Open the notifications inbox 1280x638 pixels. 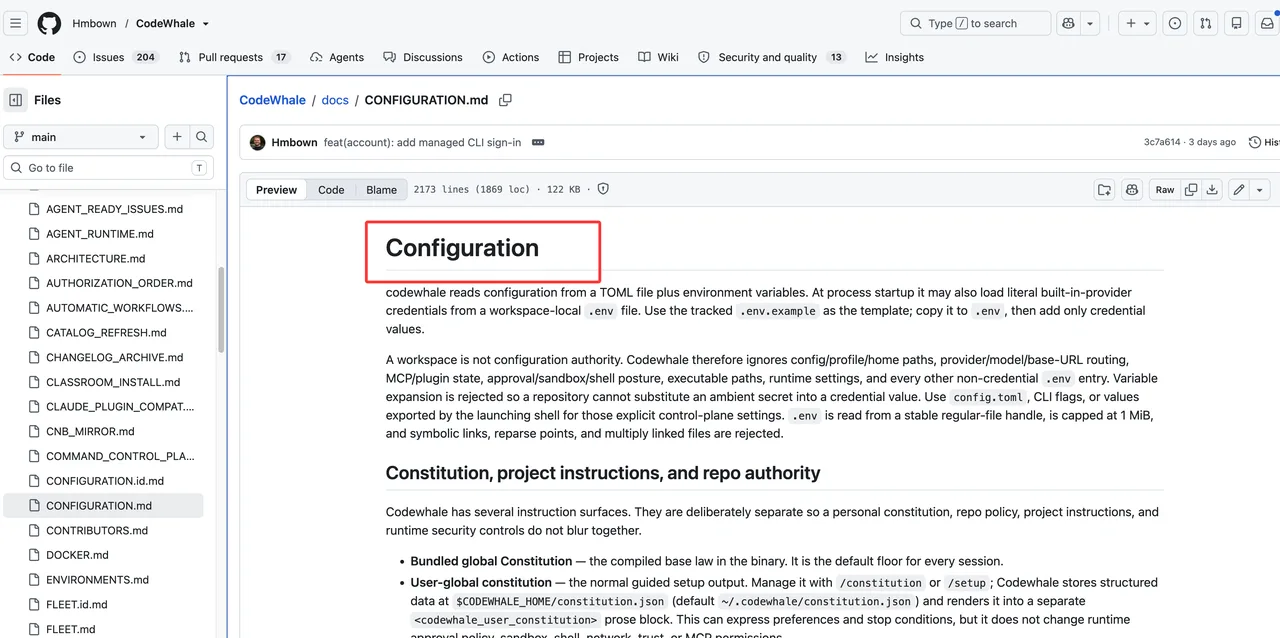[x=1267, y=23]
